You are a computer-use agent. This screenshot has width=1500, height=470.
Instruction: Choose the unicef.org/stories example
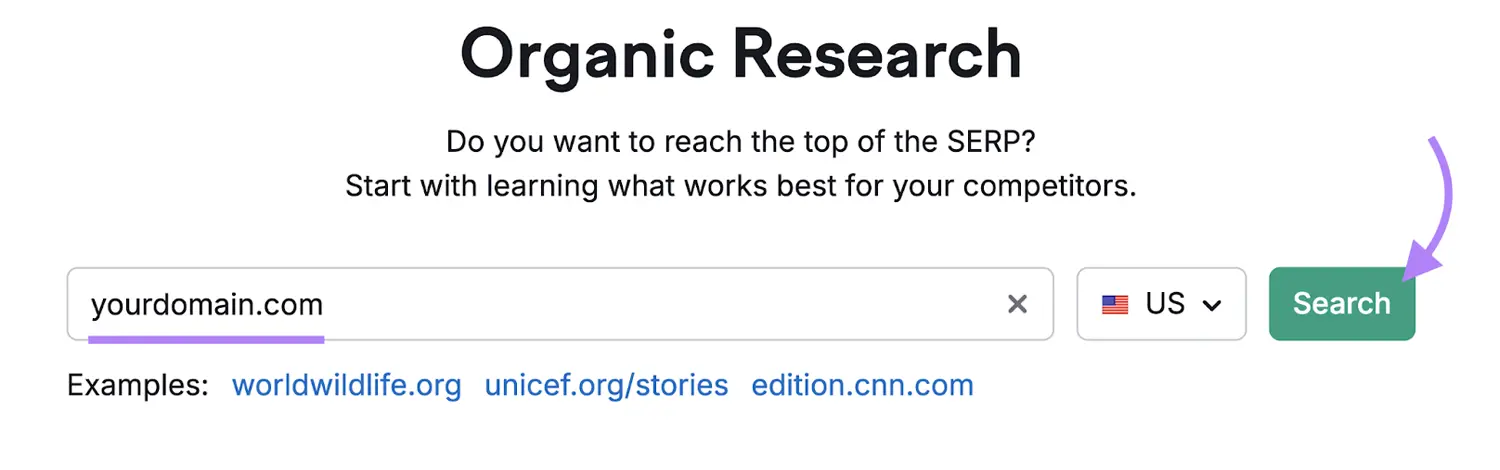(x=606, y=386)
